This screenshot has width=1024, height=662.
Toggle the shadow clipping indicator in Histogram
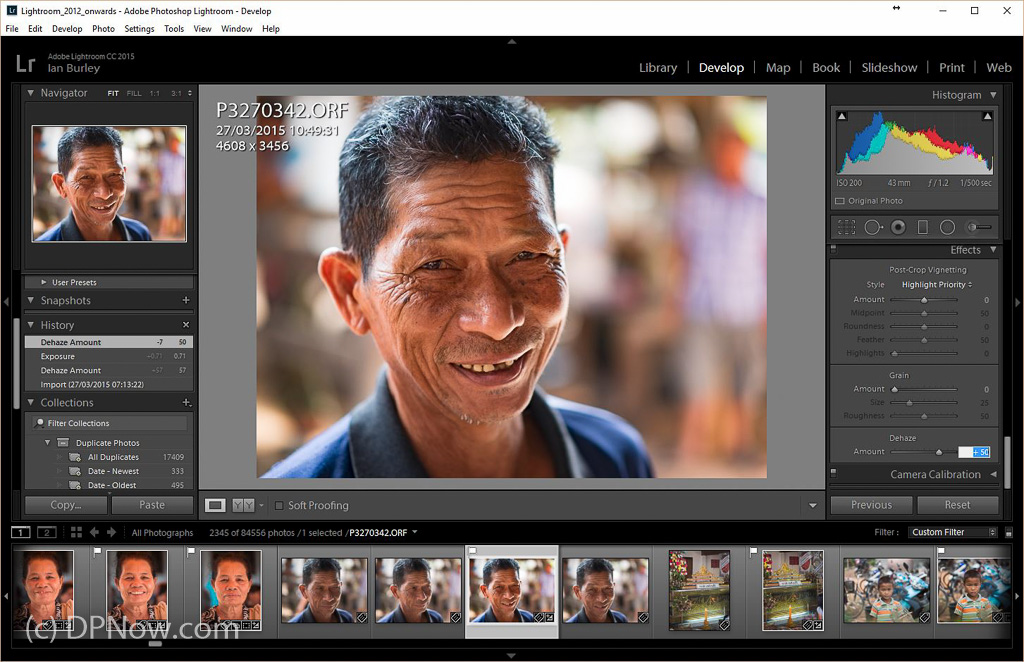pyautogui.click(x=841, y=117)
